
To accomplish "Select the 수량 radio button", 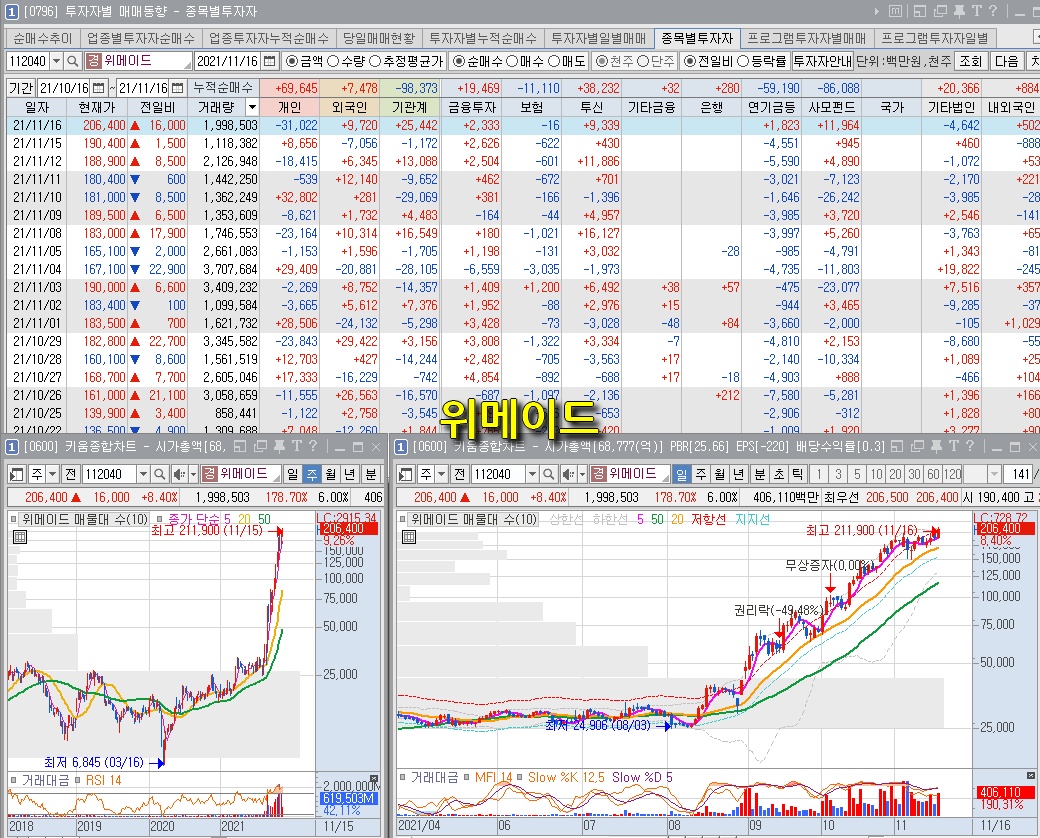I will click(x=333, y=61).
